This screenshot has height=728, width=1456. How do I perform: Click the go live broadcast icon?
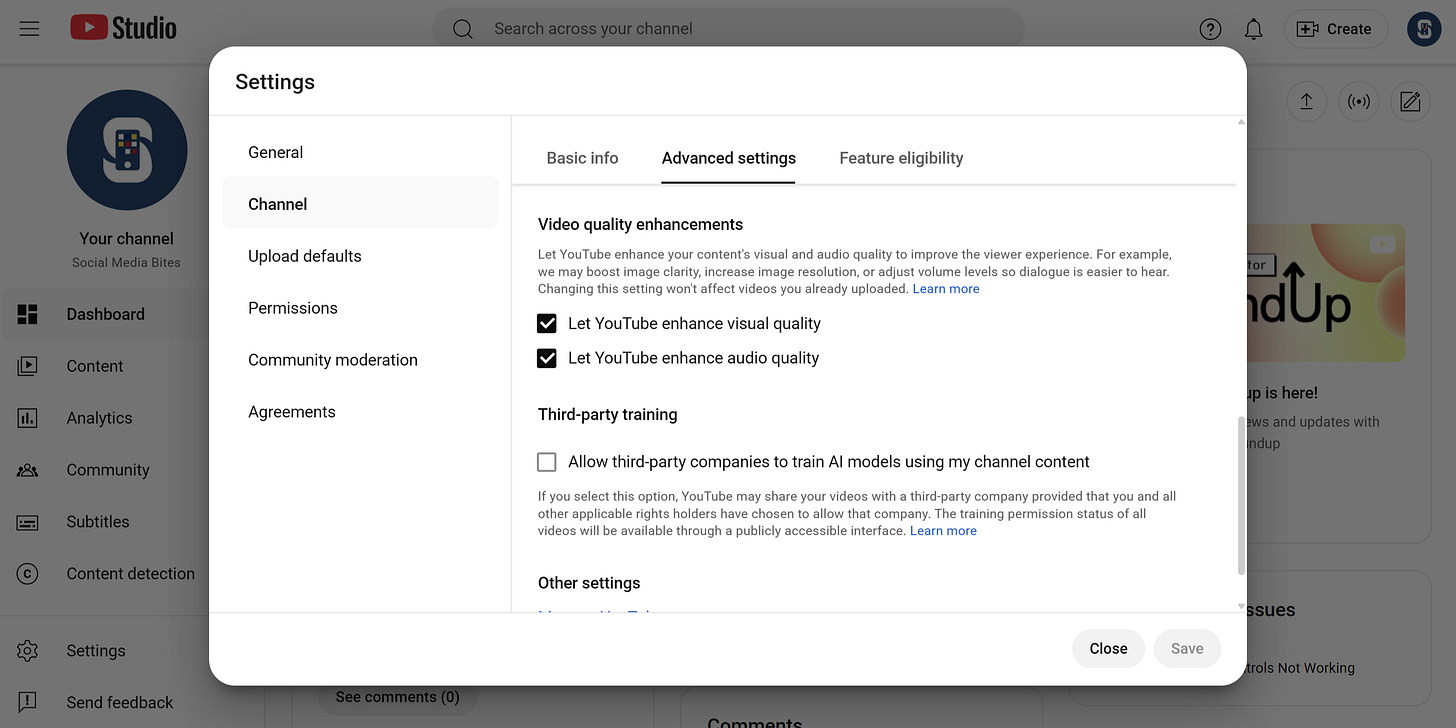[x=1358, y=101]
